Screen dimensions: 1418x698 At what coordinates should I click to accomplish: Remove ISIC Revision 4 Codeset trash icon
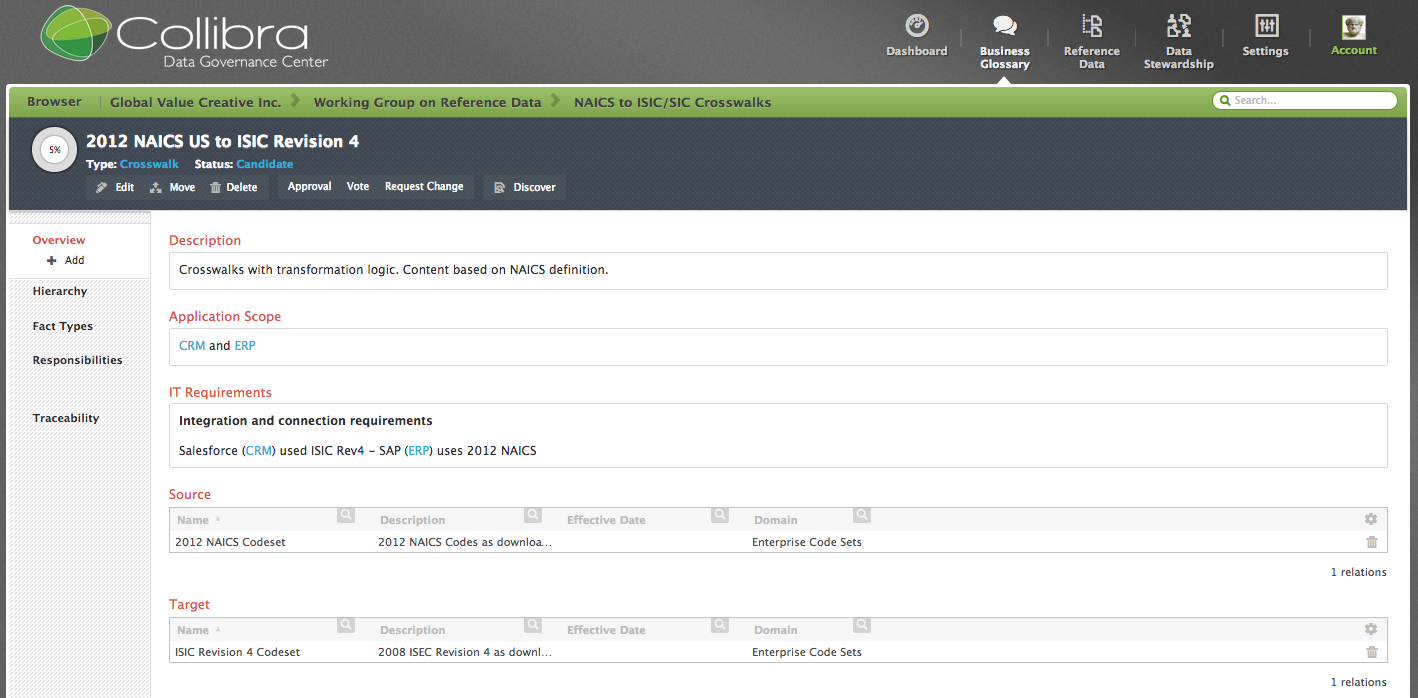point(1372,652)
